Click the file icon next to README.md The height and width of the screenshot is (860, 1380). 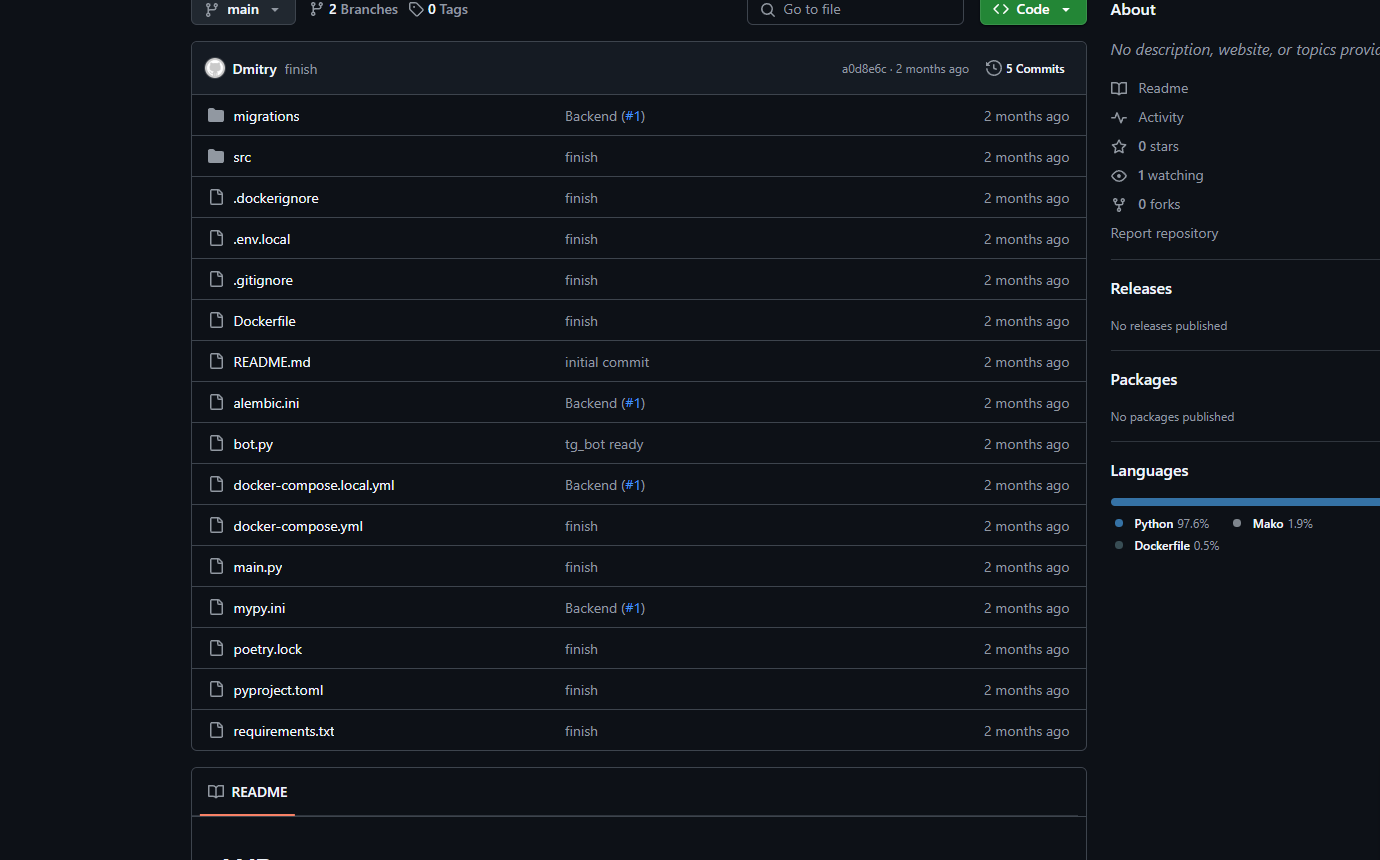coord(216,362)
